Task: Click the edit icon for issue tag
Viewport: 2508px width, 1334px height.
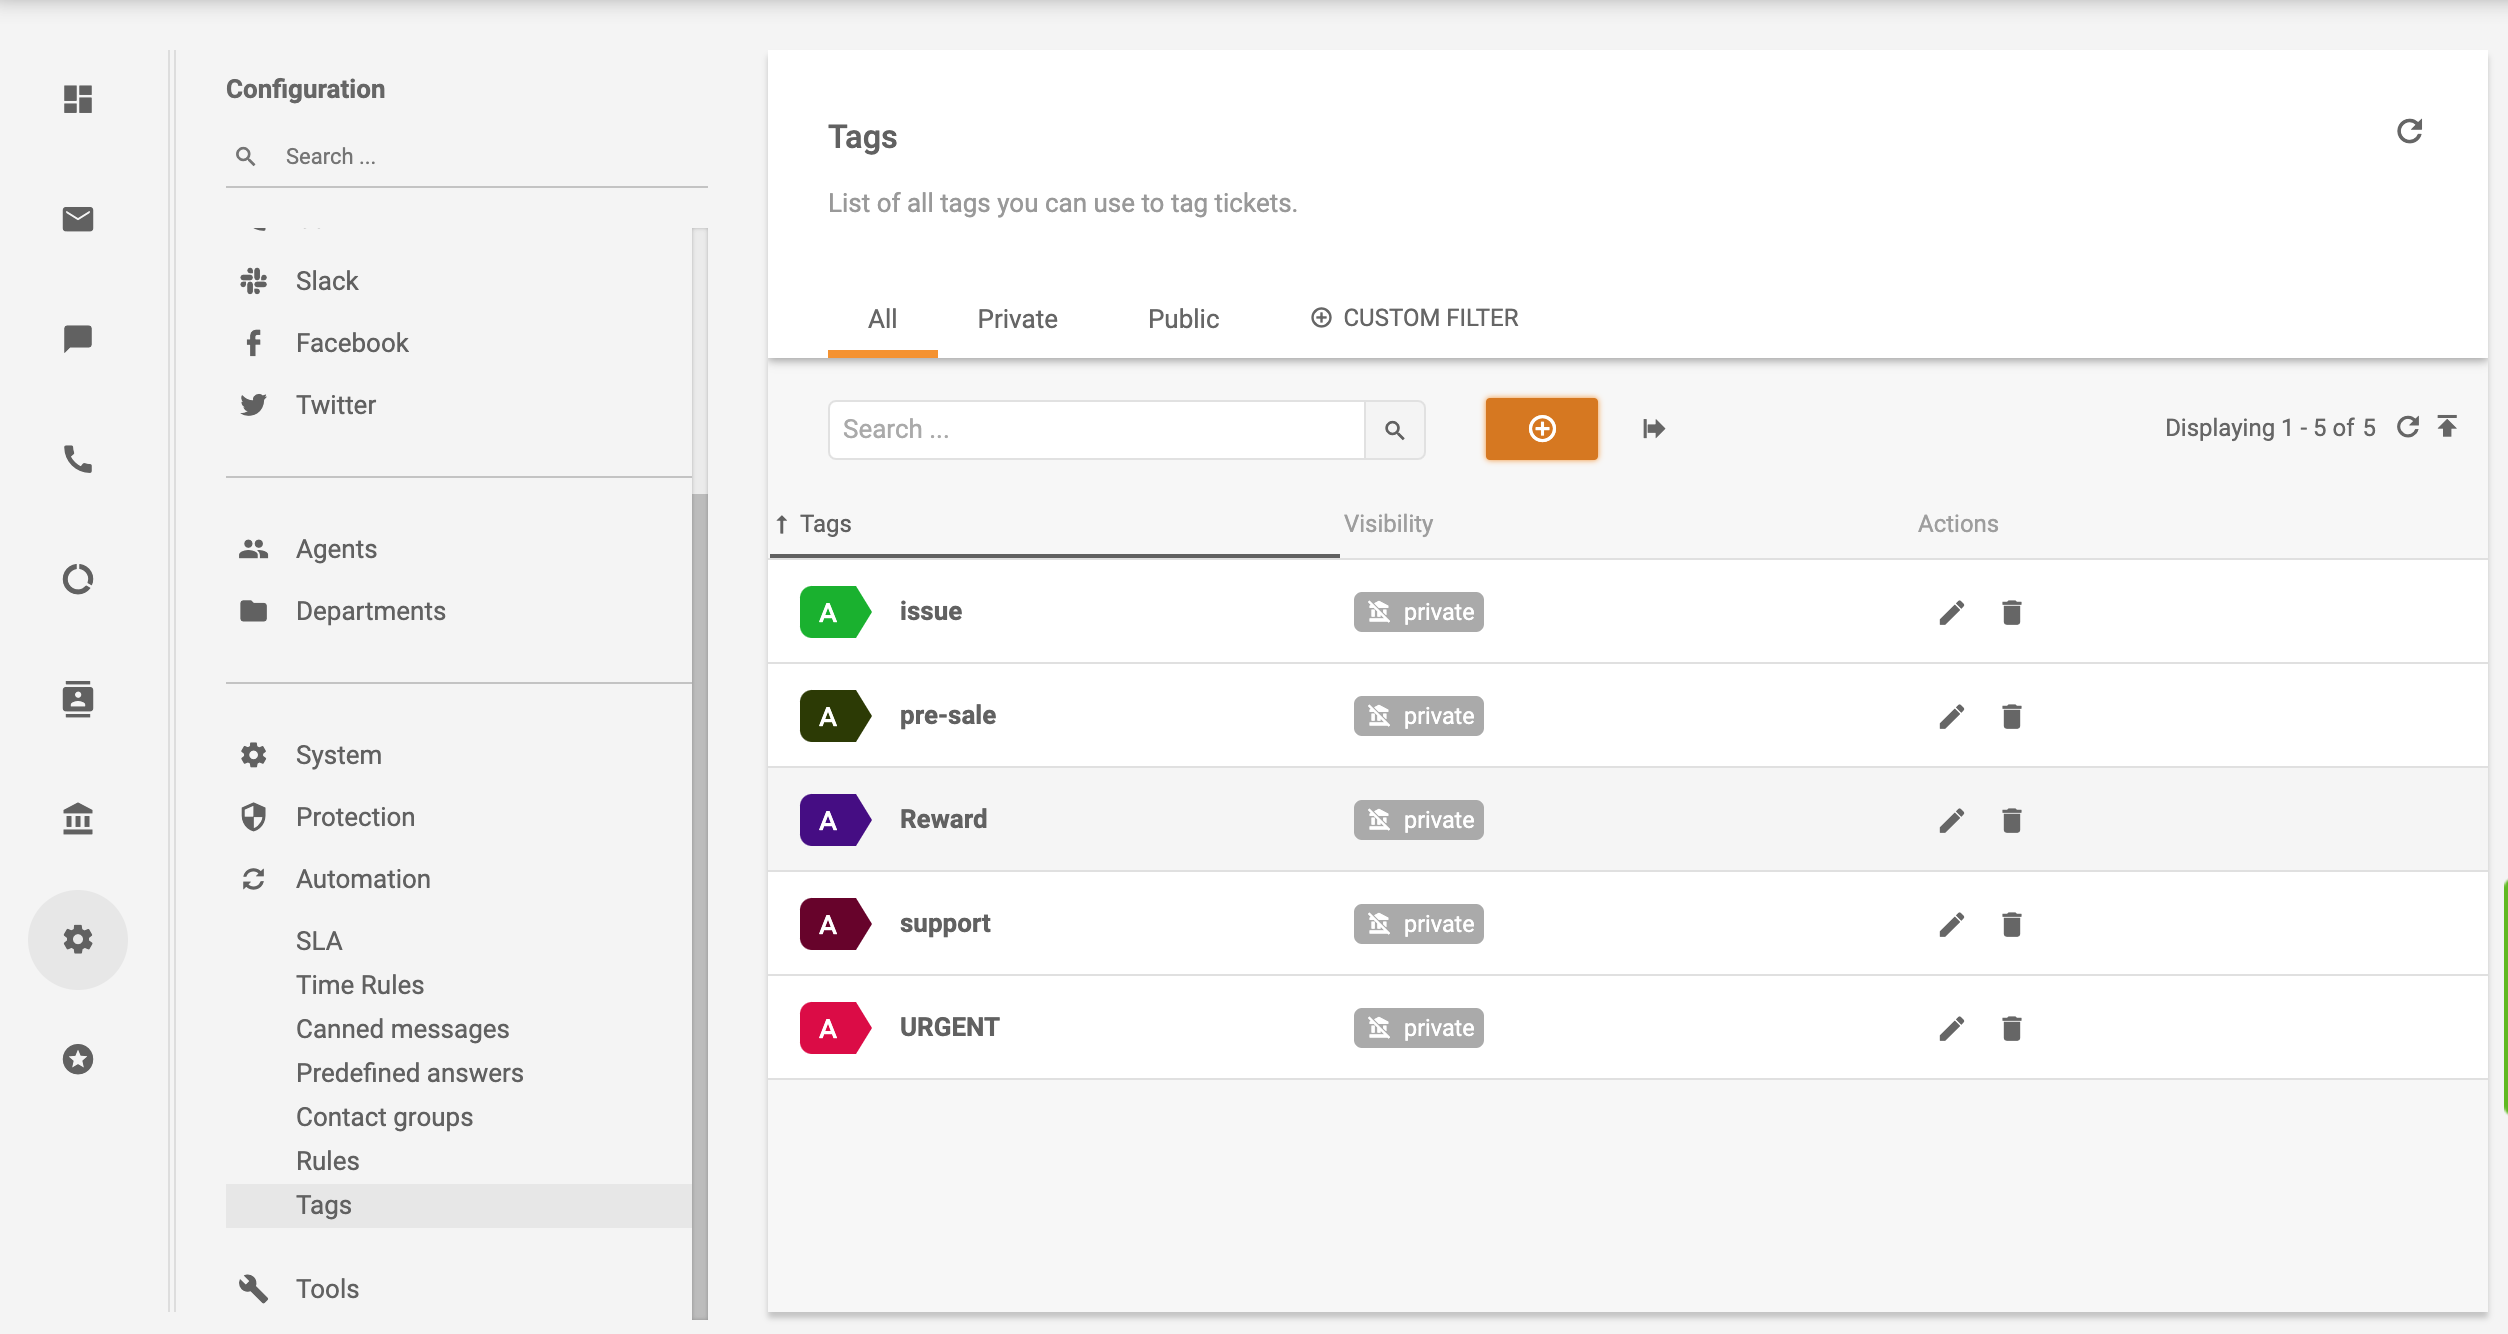Action: click(1952, 612)
